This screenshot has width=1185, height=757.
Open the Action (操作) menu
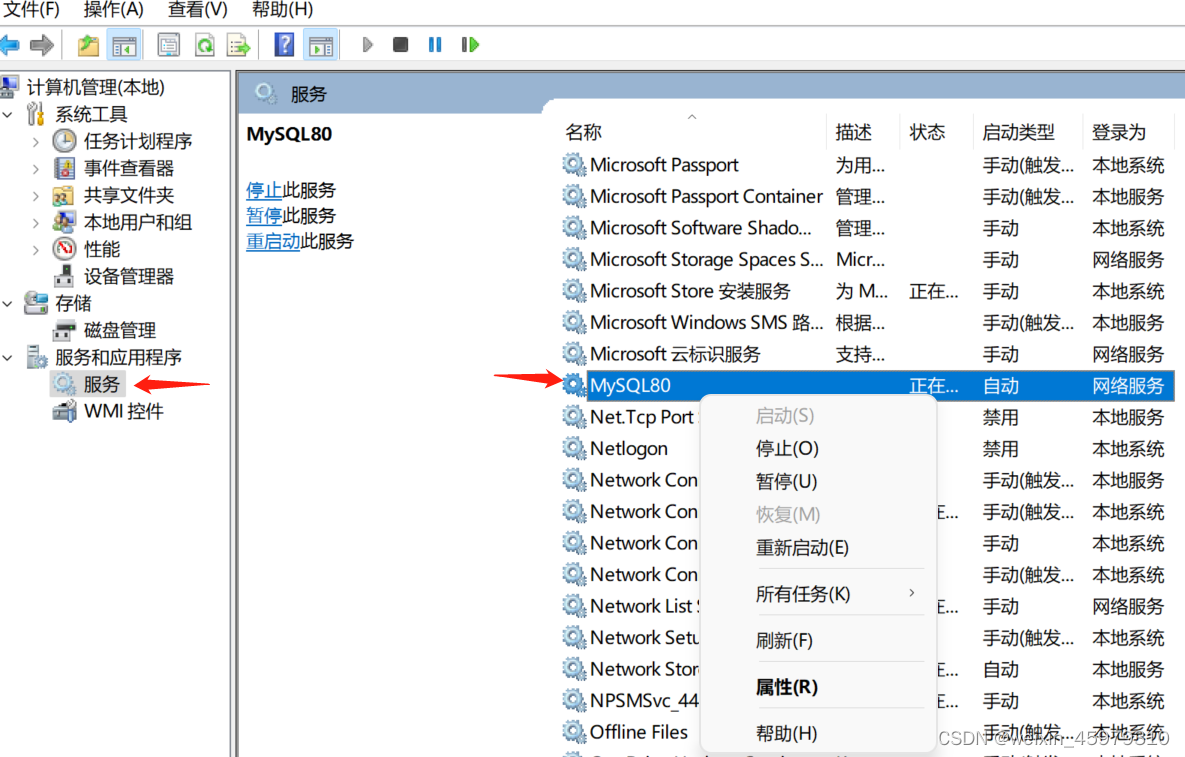pos(113,10)
